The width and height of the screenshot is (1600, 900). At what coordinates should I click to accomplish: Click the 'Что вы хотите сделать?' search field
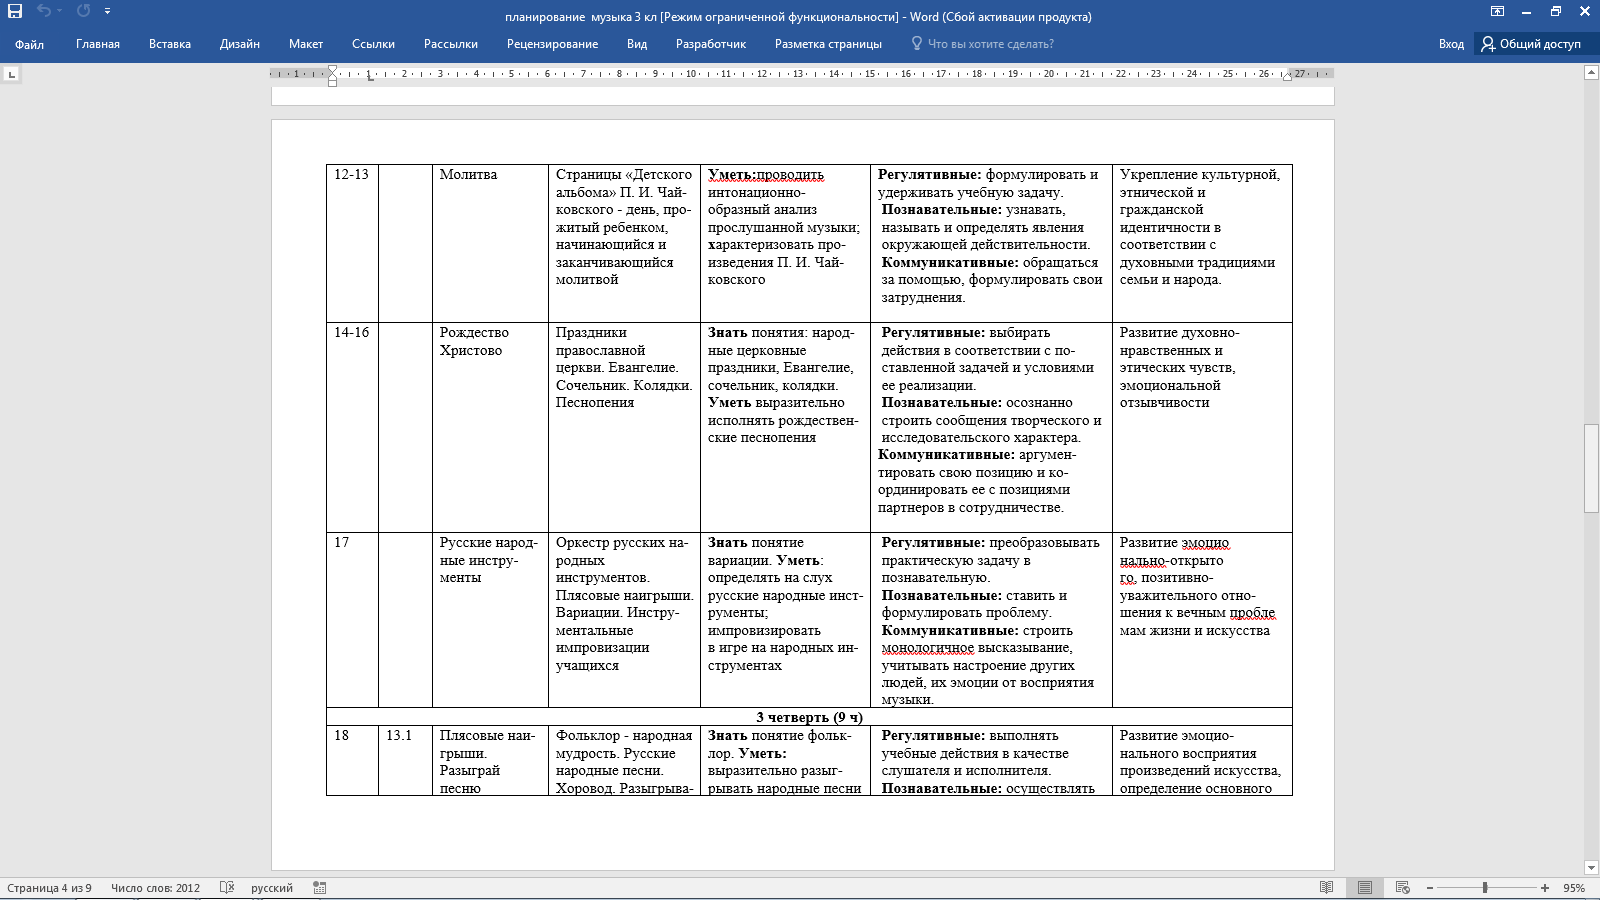[990, 44]
